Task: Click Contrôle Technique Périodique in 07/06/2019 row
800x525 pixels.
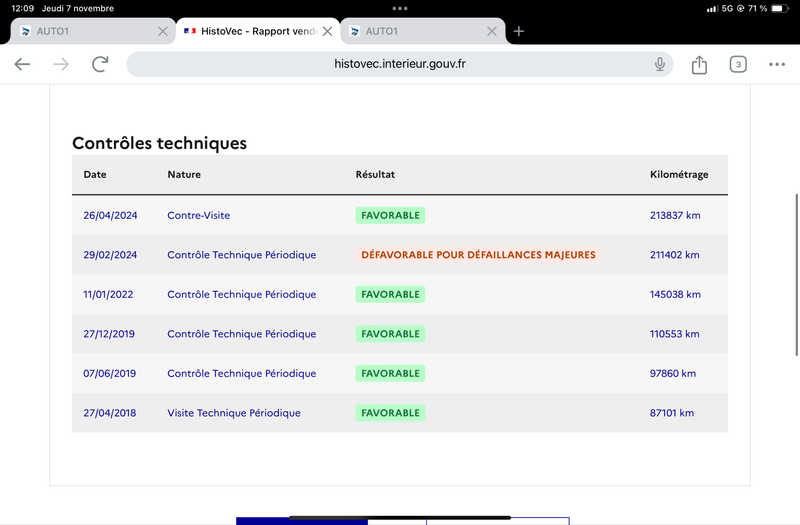Action: [x=242, y=373]
